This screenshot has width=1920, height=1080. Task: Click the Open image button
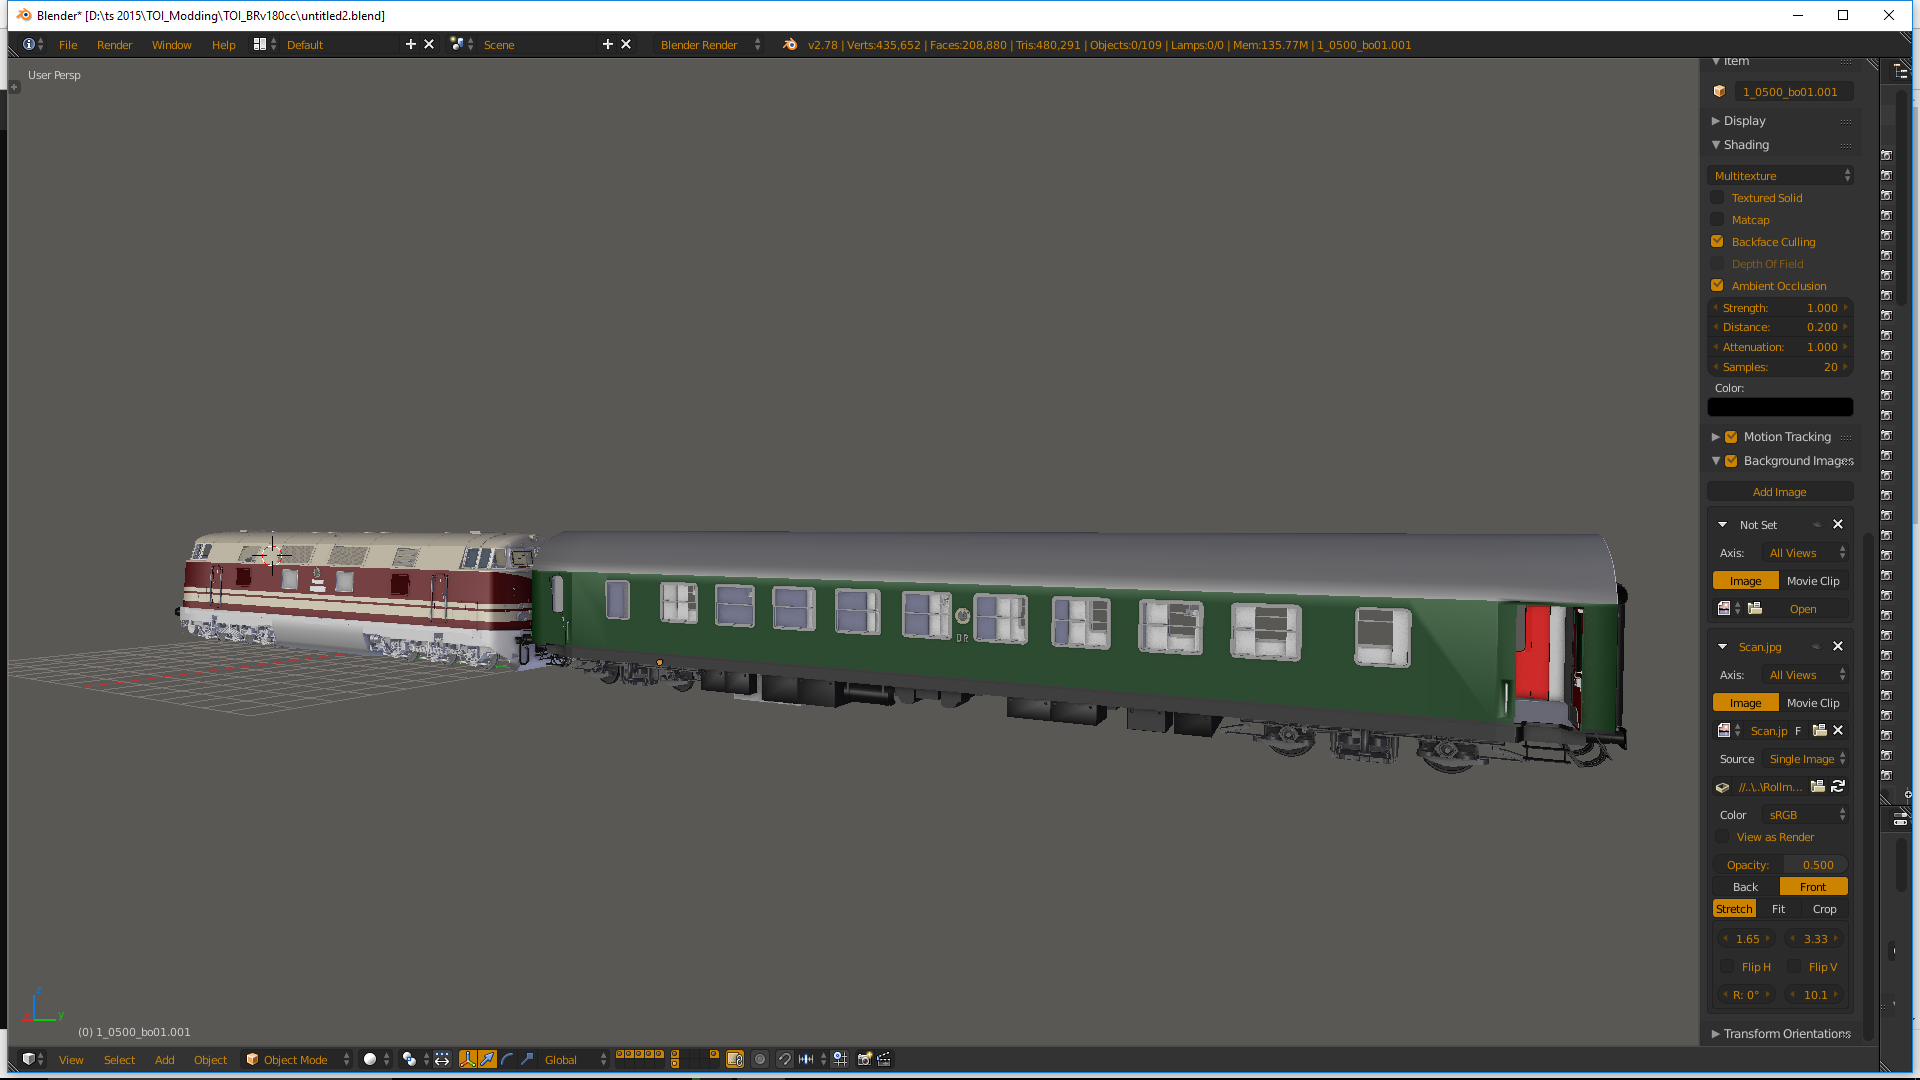[1802, 609]
